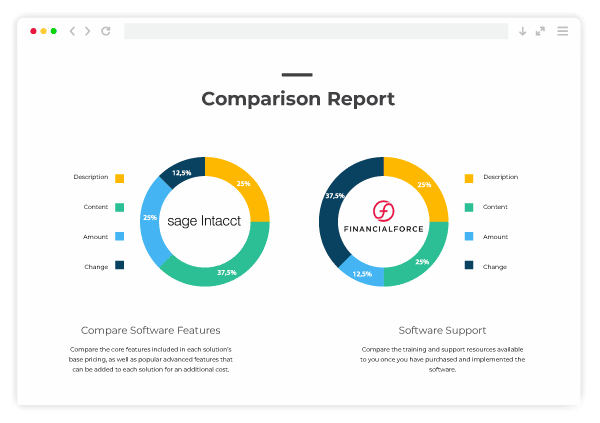600x423 pixels.
Task: Click the download arrow icon
Action: pyautogui.click(x=522, y=31)
